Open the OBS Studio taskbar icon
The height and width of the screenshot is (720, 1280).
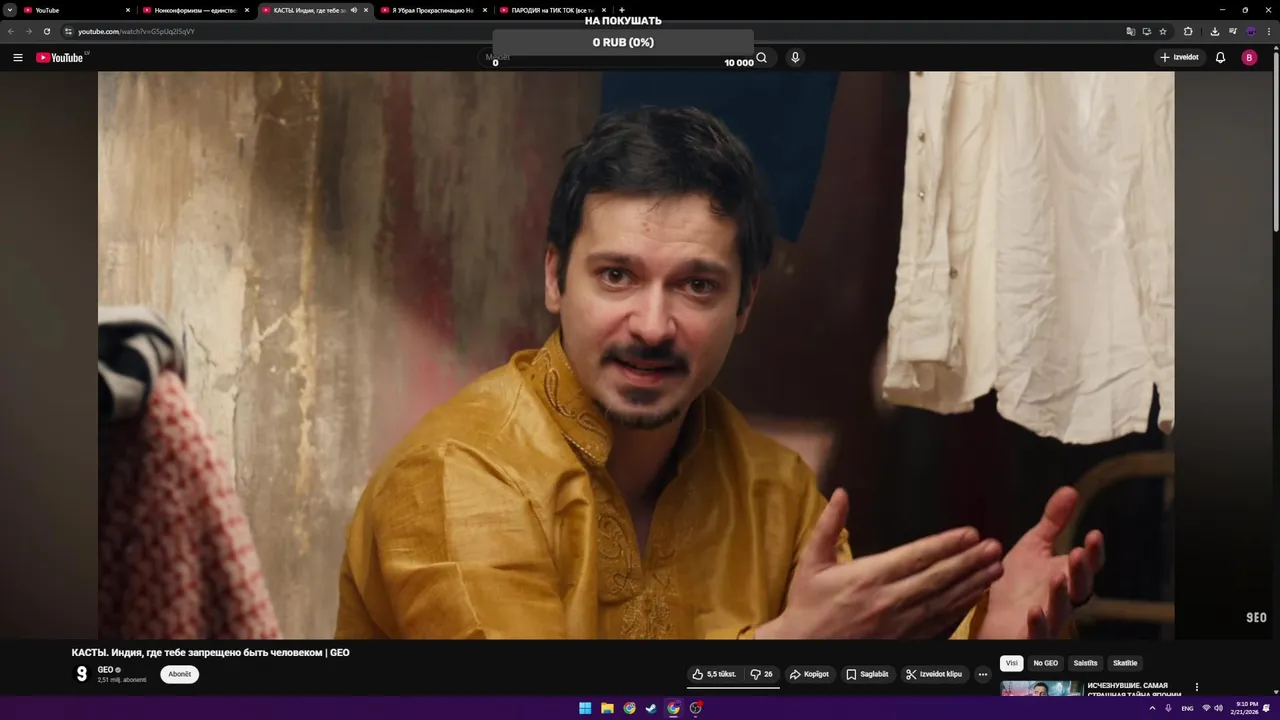coord(696,708)
